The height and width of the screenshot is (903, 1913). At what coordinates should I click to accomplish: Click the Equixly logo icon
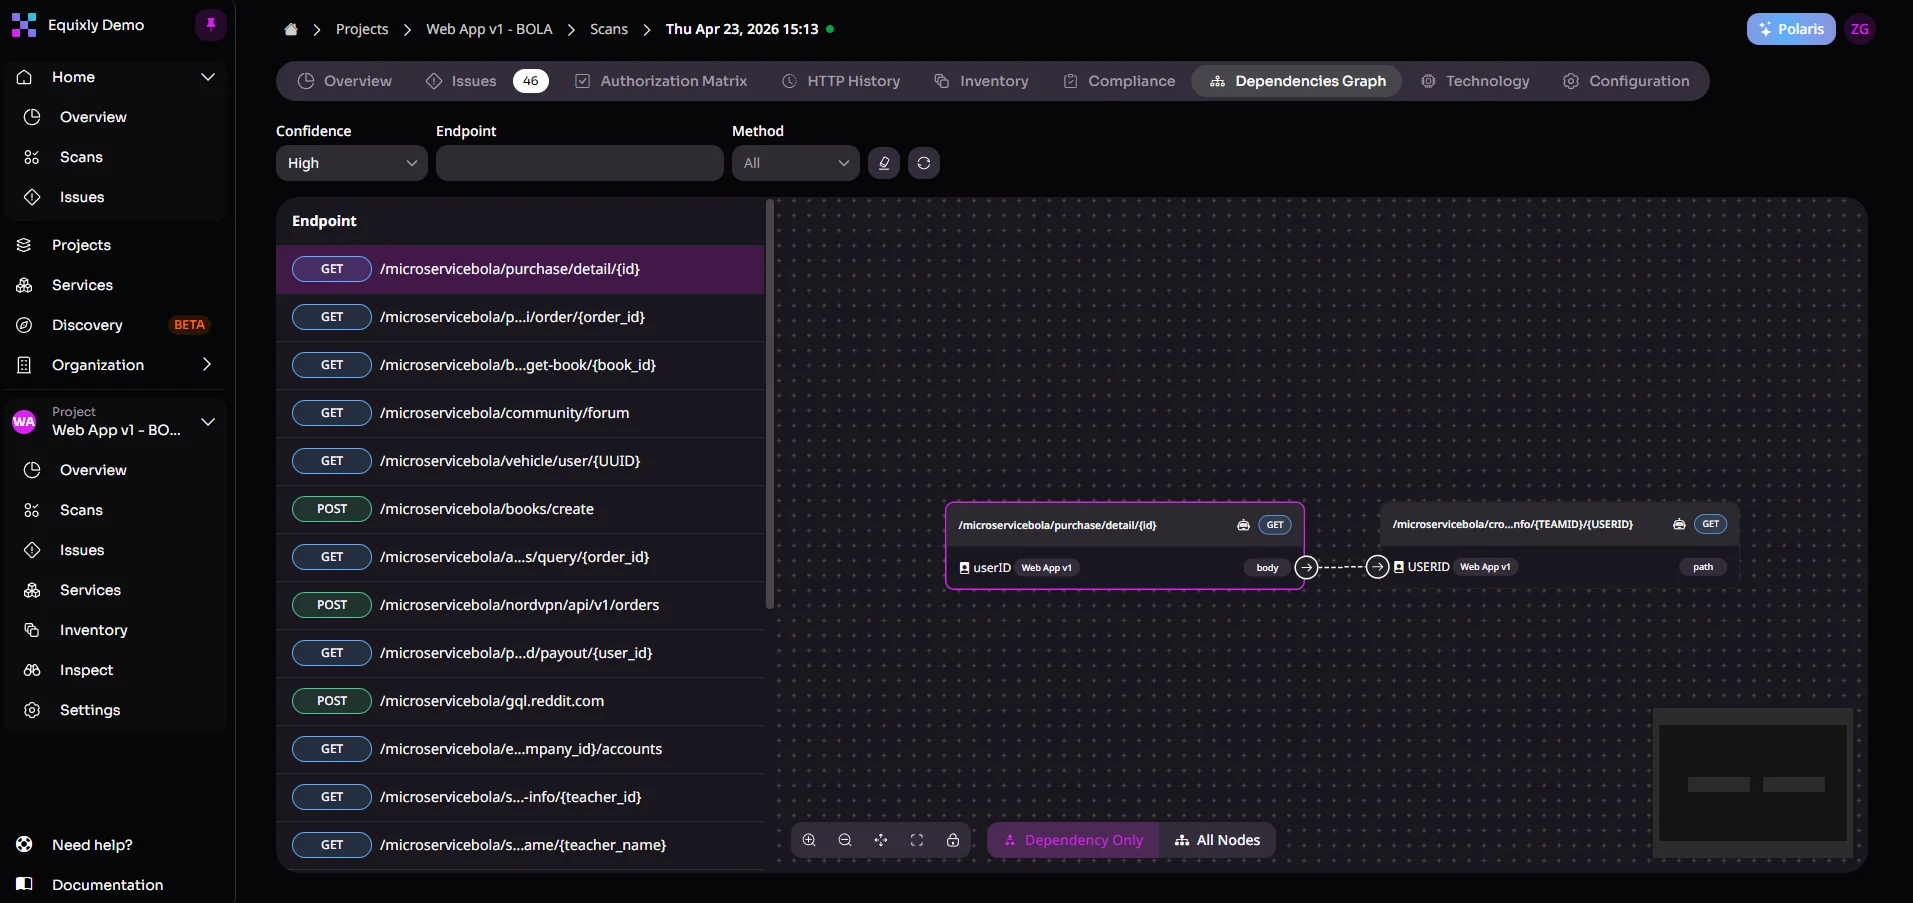point(24,25)
